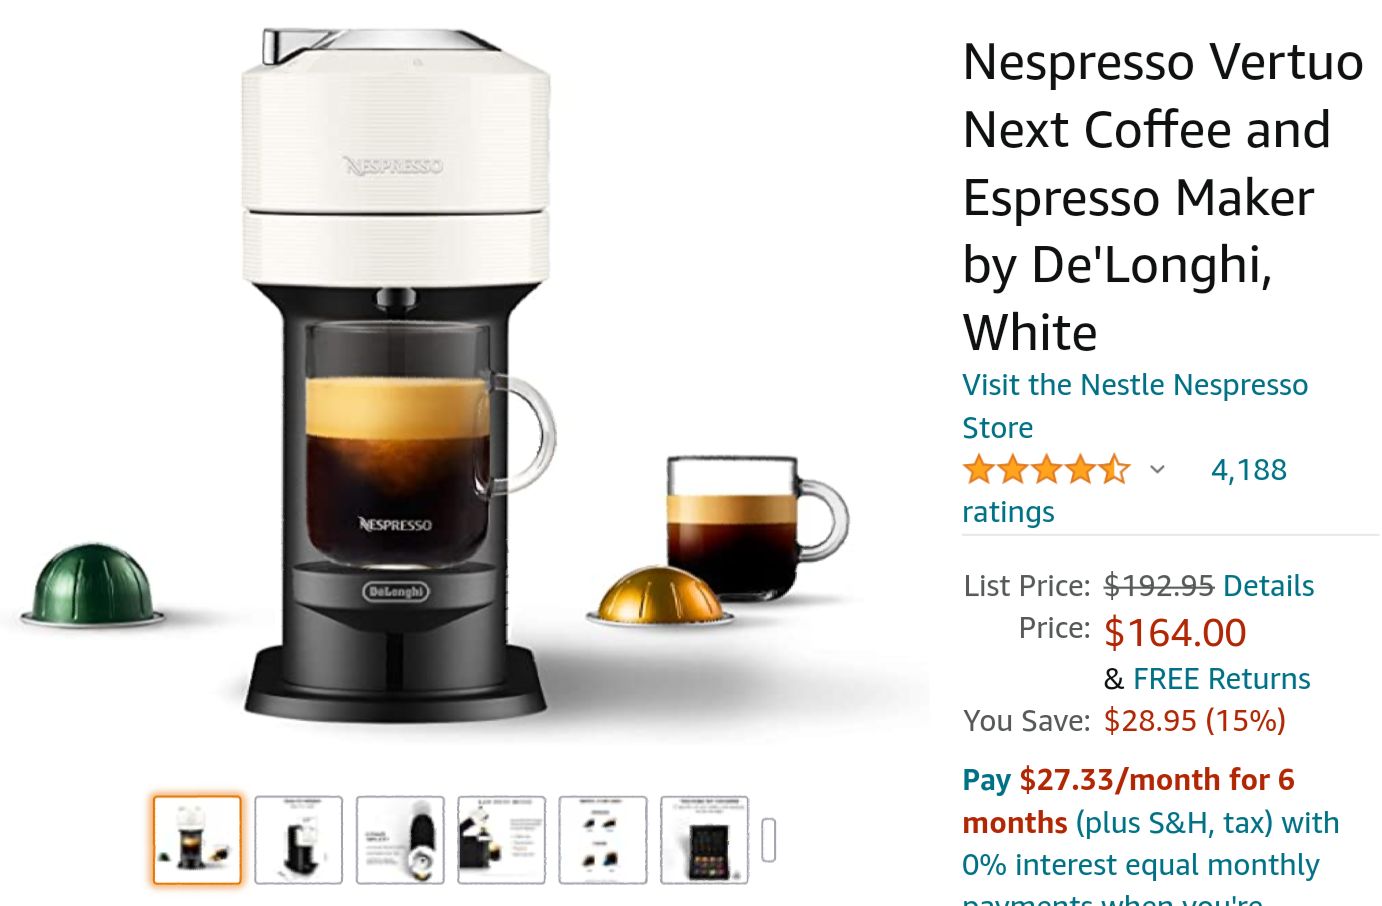1382x906 pixels.
Task: Click the partial seventh thumbnail at row end
Action: pos(768,840)
